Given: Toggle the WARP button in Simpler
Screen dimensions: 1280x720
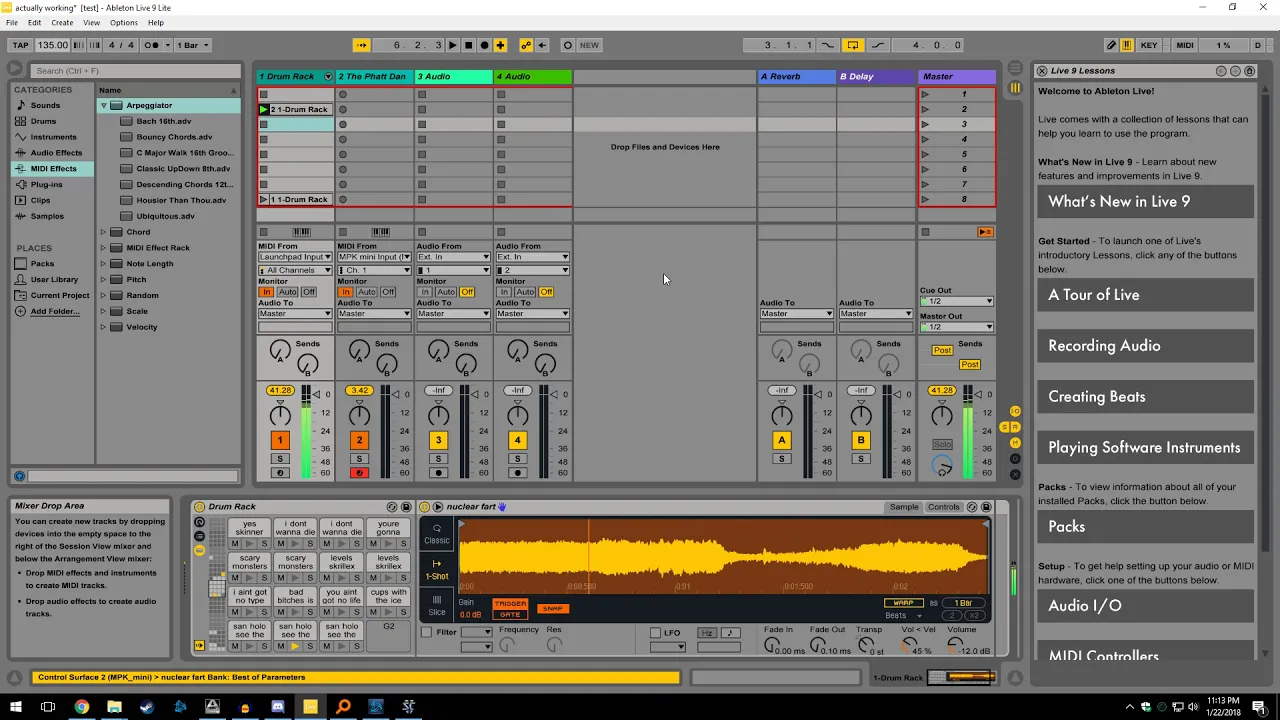Looking at the screenshot, I should pos(903,603).
